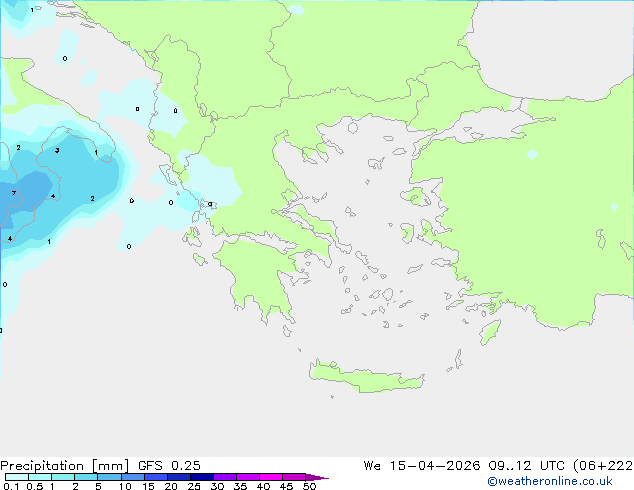Select the 10–15 mm blue legend swatch
The width and height of the screenshot is (634, 490).
click(x=133, y=477)
